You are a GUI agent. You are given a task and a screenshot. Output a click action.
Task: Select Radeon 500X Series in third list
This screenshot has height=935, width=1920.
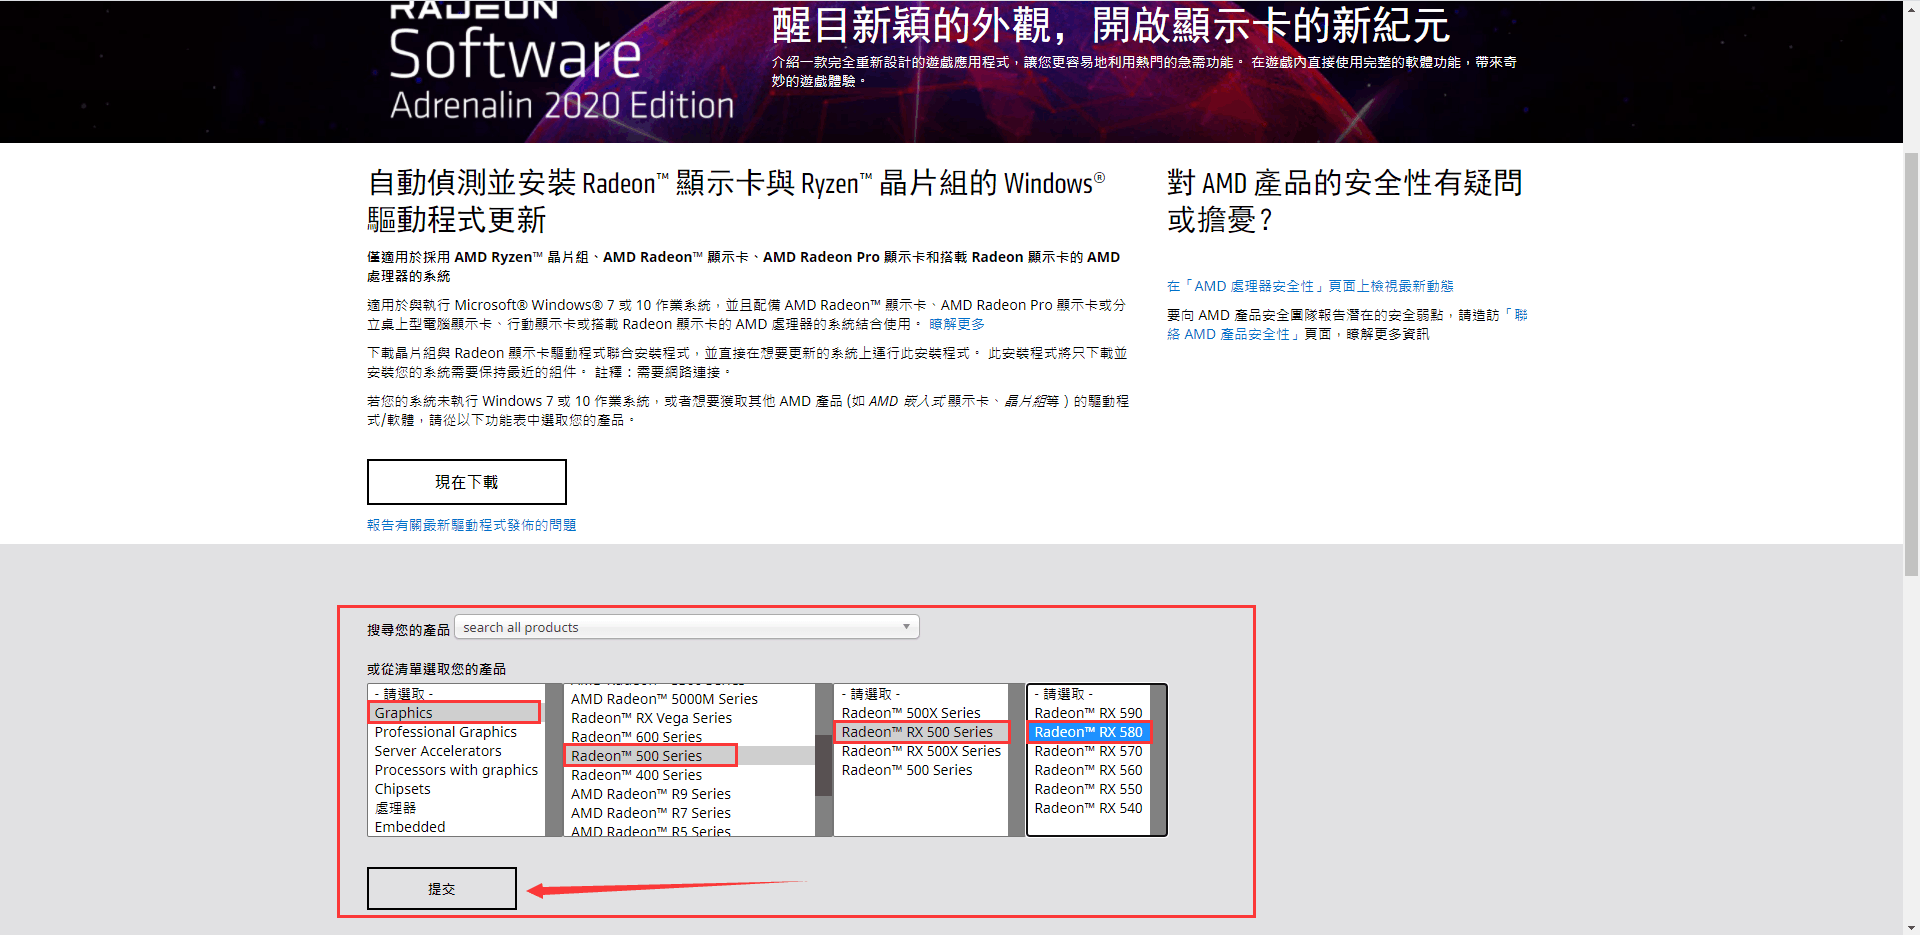[921, 713]
